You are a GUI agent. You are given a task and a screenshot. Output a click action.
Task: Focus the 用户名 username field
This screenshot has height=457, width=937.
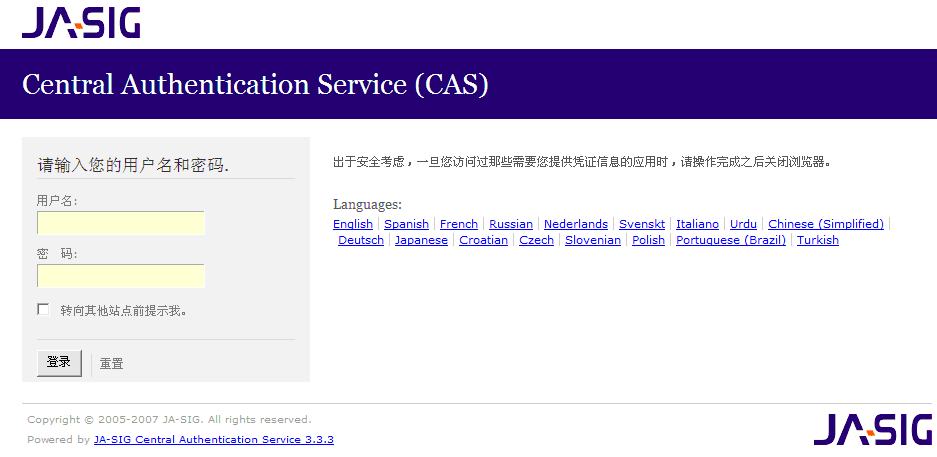(121, 223)
